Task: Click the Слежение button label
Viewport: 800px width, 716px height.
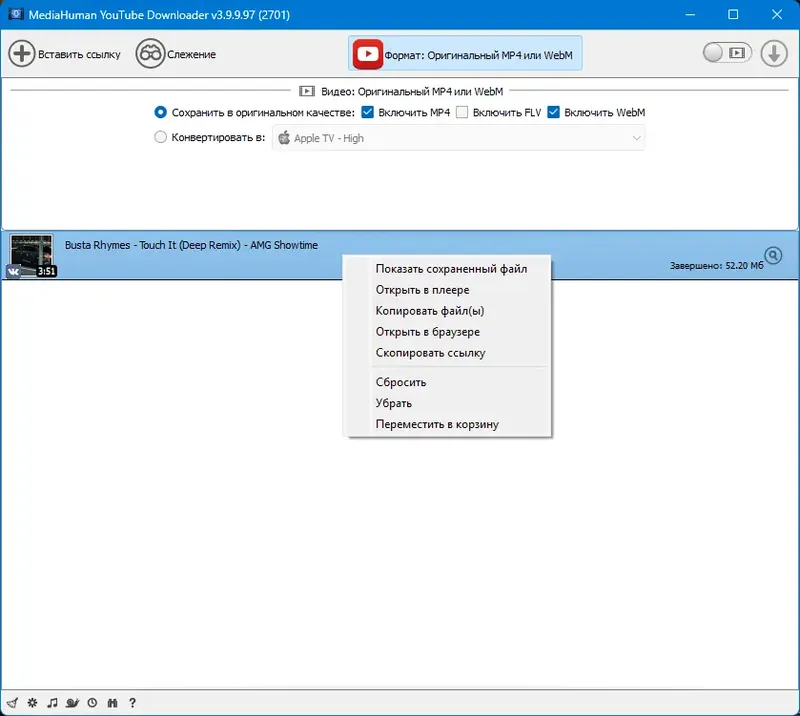Action: [191, 55]
